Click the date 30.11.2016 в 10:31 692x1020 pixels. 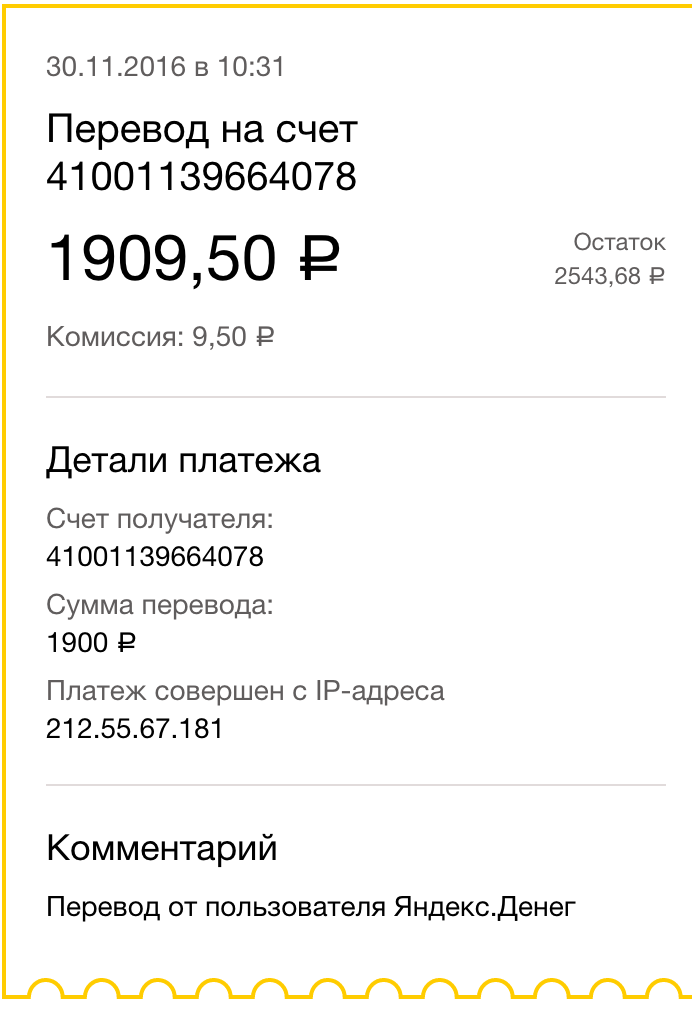tap(166, 67)
